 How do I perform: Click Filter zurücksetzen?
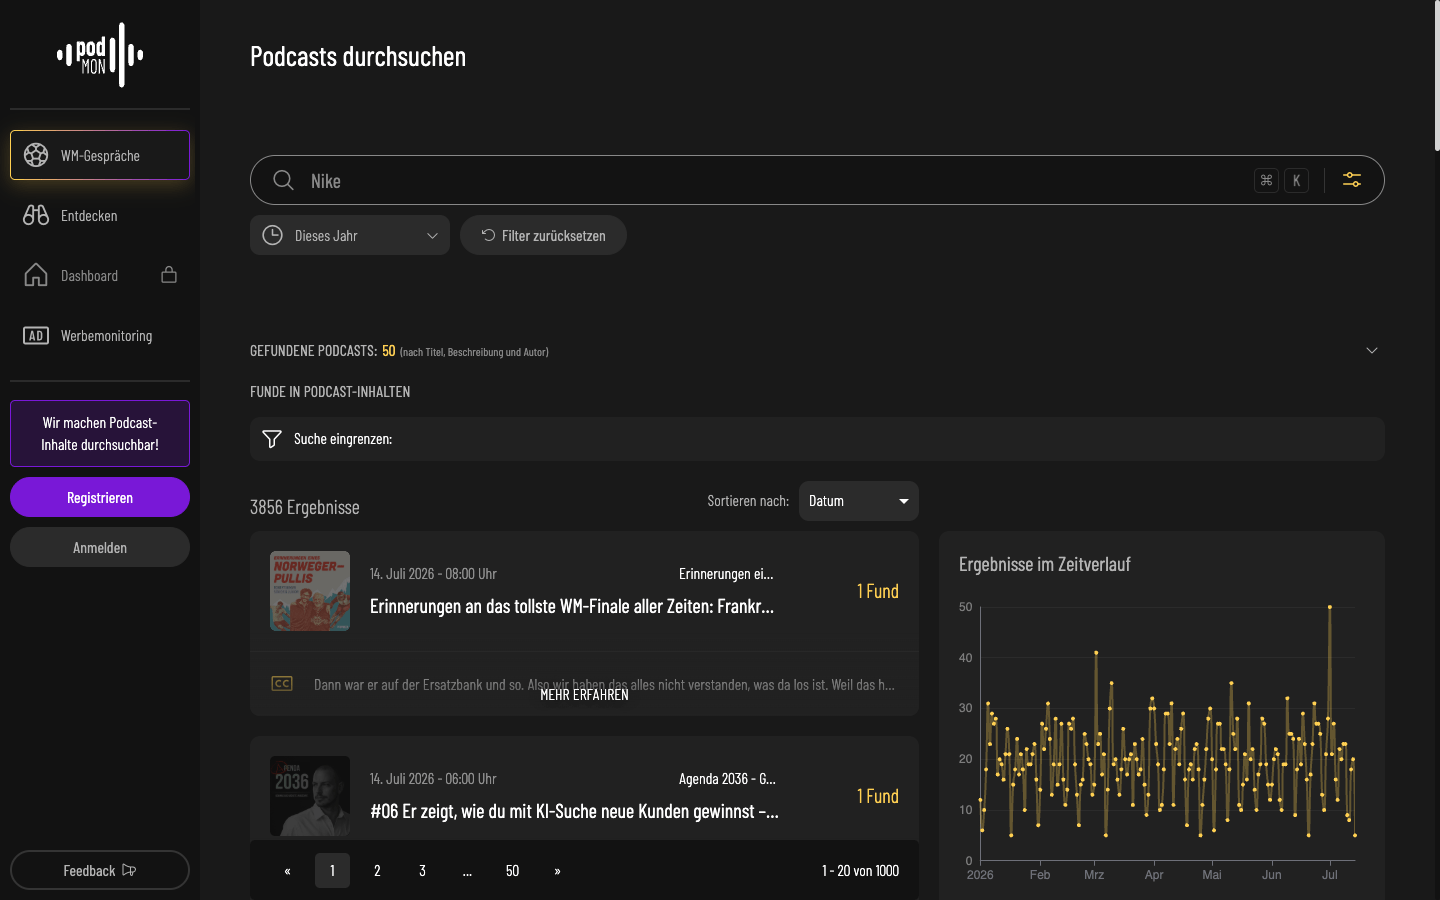[x=543, y=235]
